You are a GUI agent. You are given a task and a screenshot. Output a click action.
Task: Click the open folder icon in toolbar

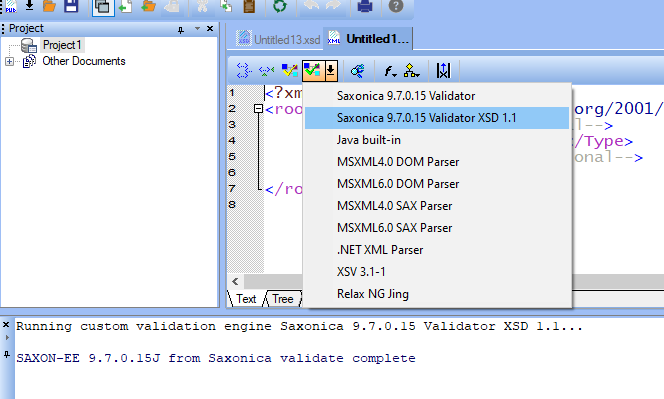coord(49,6)
